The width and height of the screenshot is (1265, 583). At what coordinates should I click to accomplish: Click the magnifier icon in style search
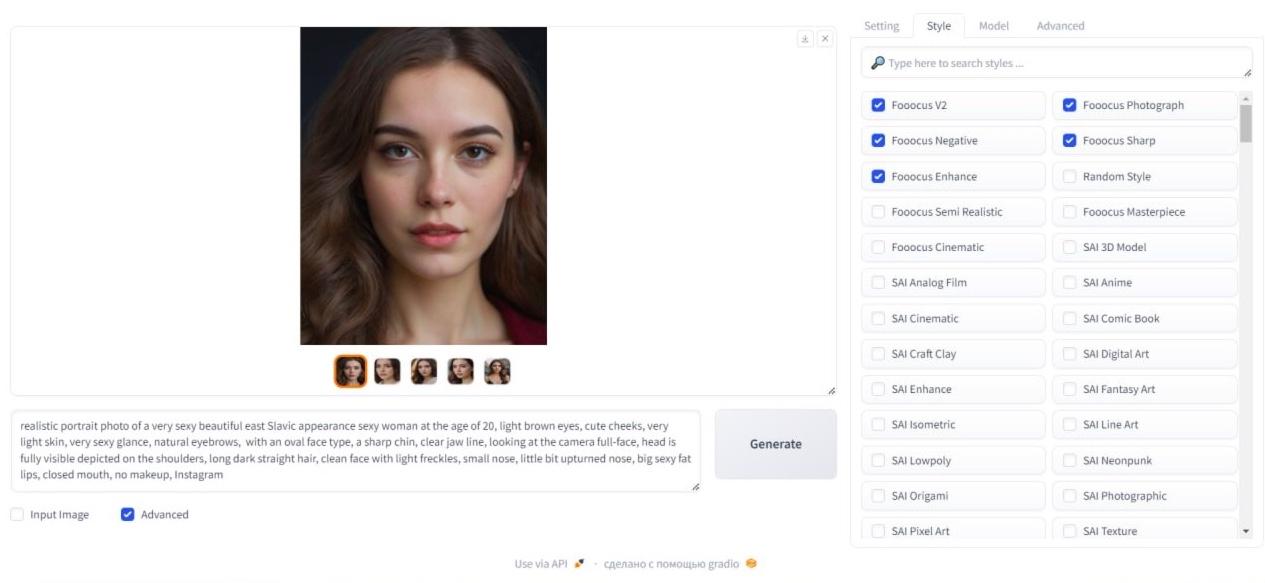tap(877, 63)
